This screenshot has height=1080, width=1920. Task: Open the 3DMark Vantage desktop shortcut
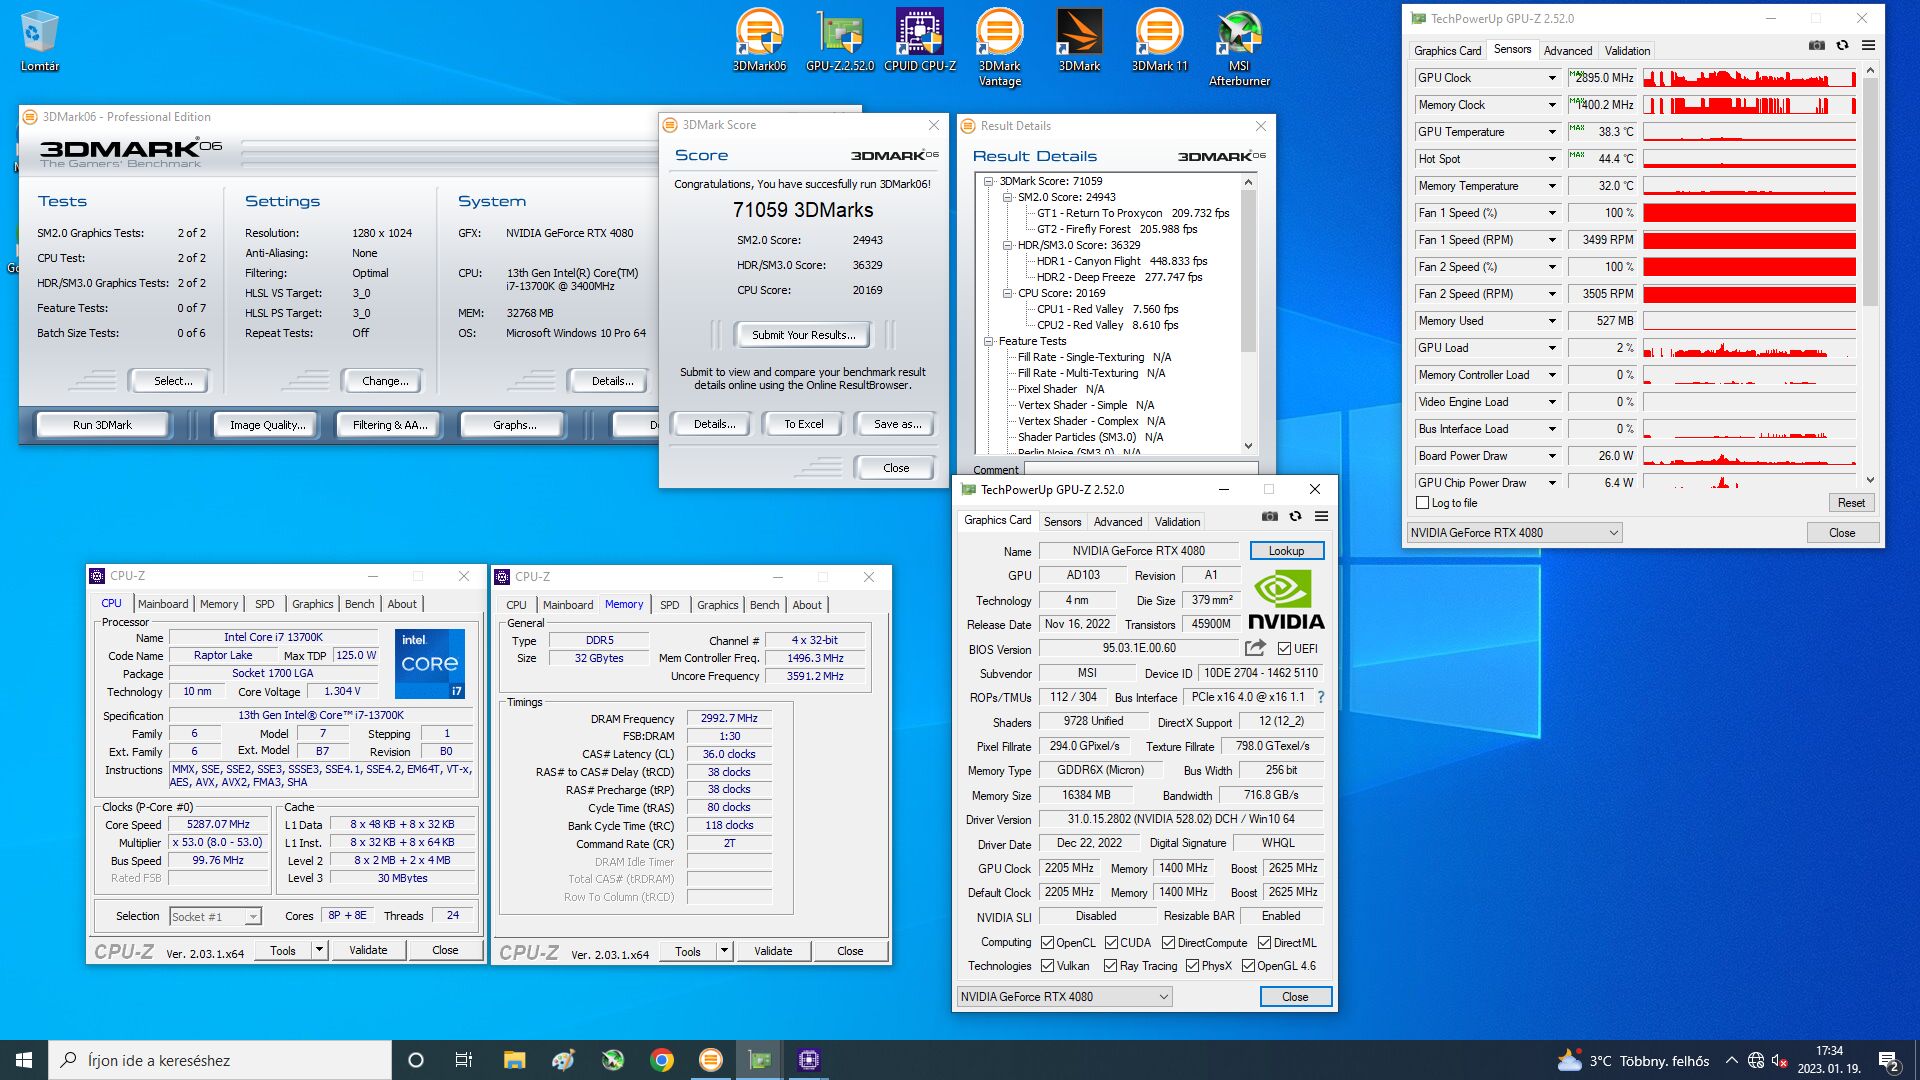click(1000, 47)
